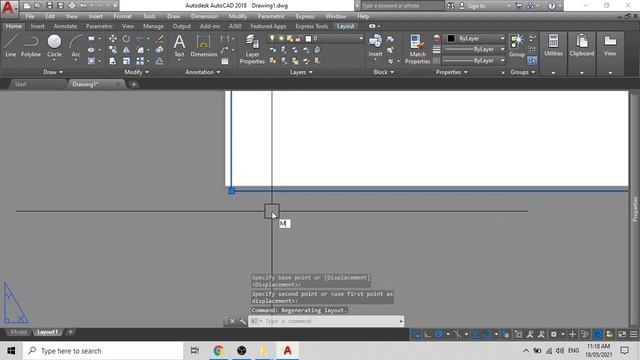The width and height of the screenshot is (640, 360).
Task: Open Layer Properties manager
Action: click(x=252, y=49)
